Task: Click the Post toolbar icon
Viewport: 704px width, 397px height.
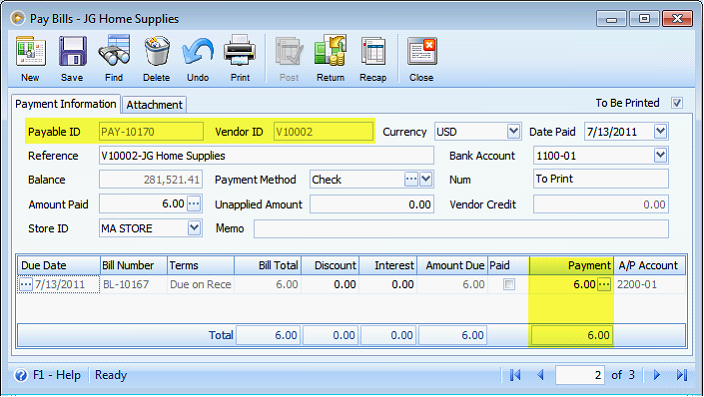Action: point(289,52)
